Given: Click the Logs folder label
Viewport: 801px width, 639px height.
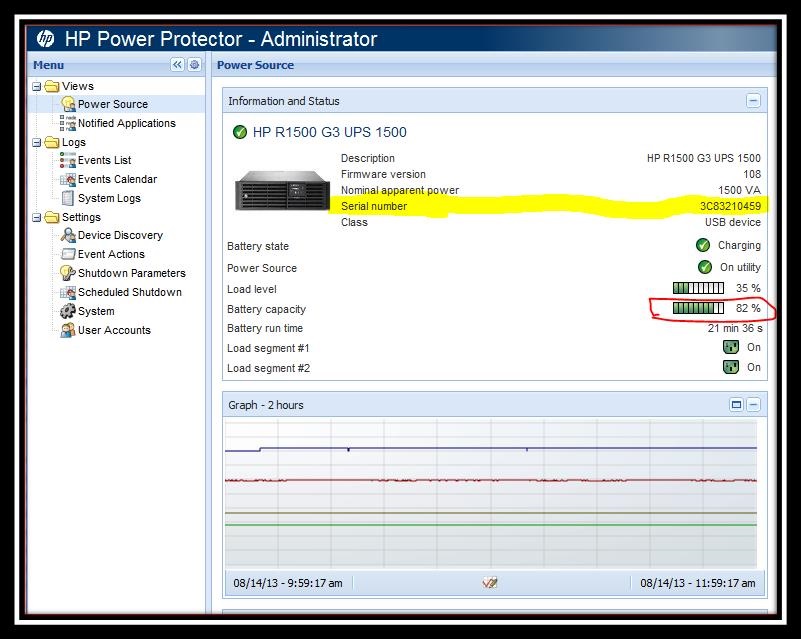Looking at the screenshot, I should [x=74, y=143].
